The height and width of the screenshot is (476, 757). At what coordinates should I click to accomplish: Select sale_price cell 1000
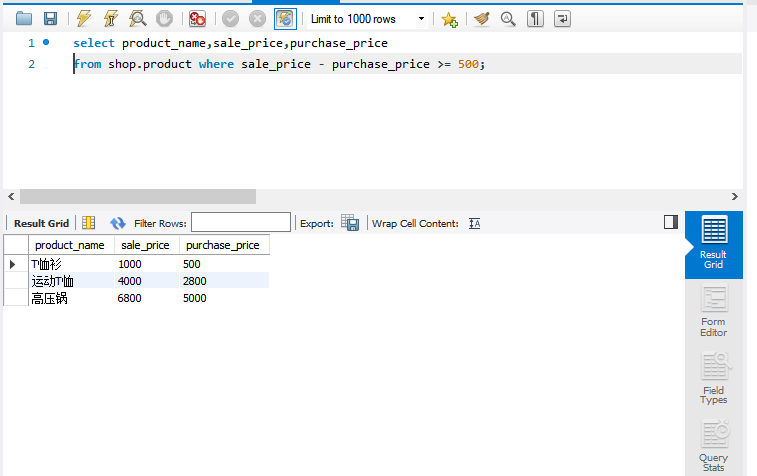coord(147,264)
